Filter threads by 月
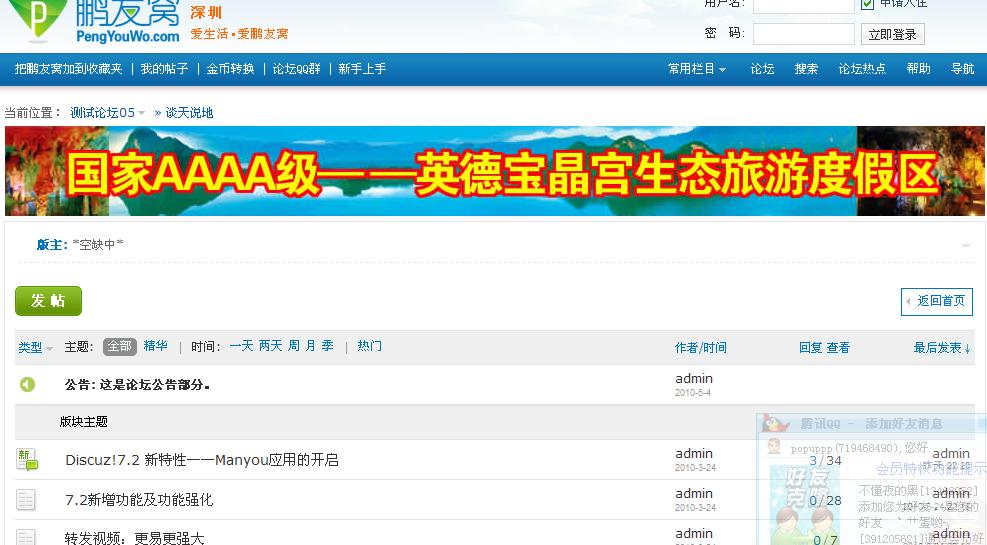Image resolution: width=987 pixels, height=545 pixels. coord(310,346)
